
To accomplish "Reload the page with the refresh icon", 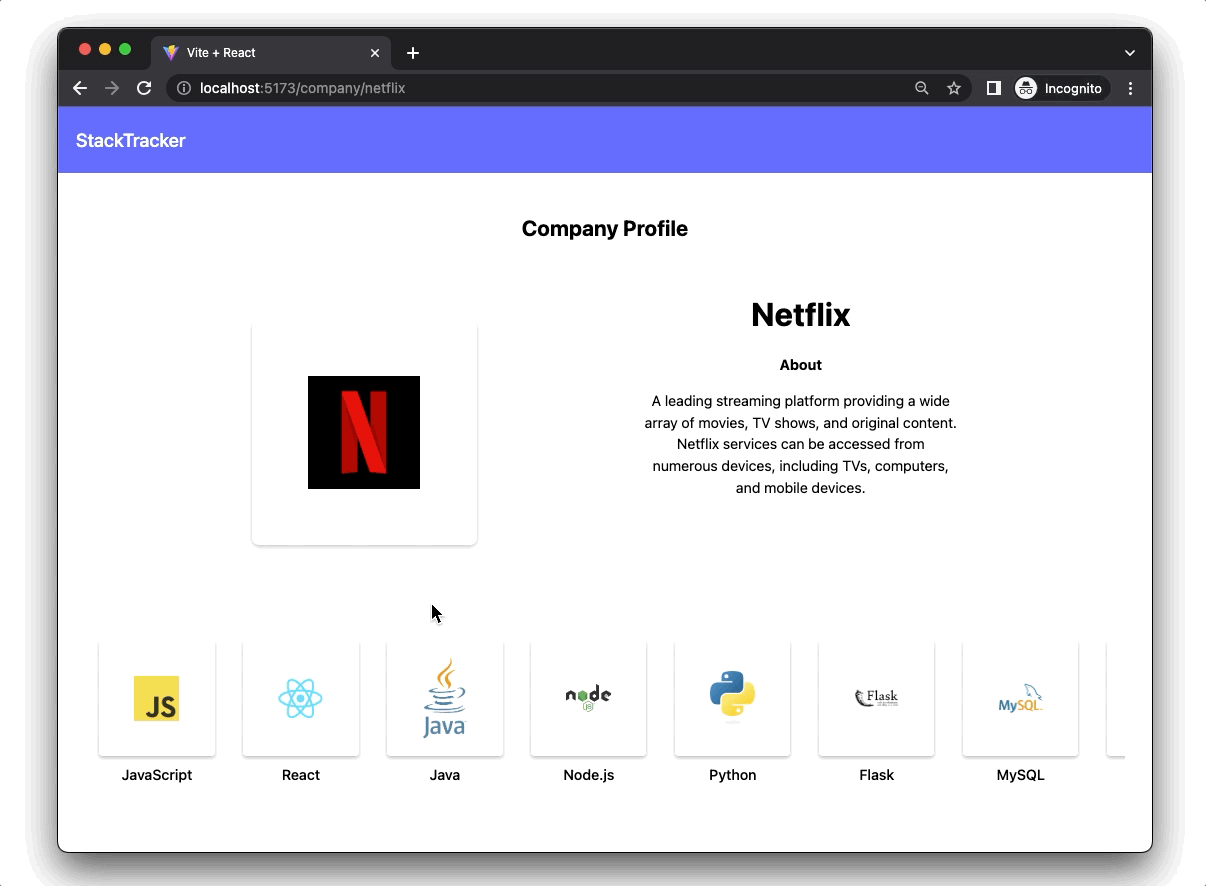I will (144, 88).
